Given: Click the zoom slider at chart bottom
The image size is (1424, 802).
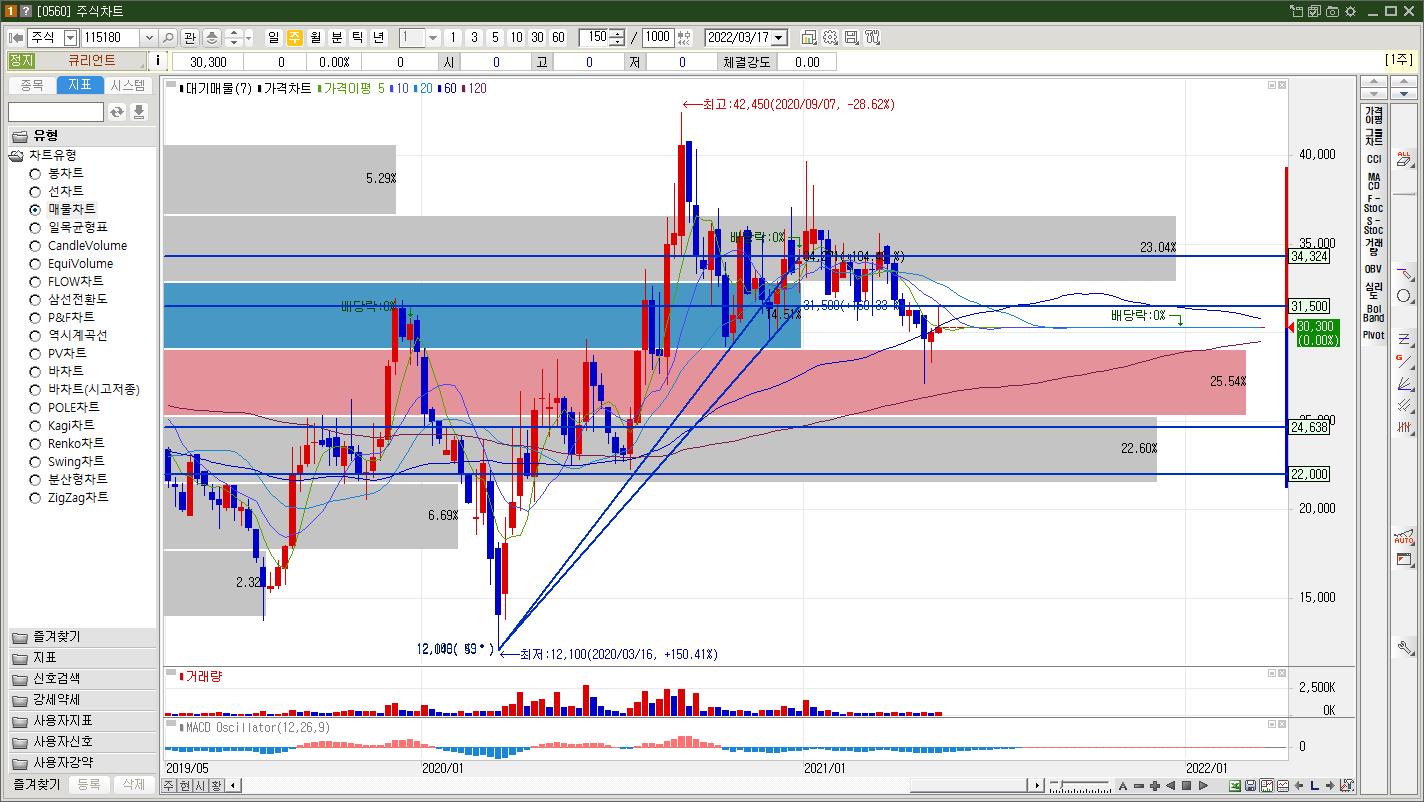Looking at the screenshot, I should click(1080, 786).
